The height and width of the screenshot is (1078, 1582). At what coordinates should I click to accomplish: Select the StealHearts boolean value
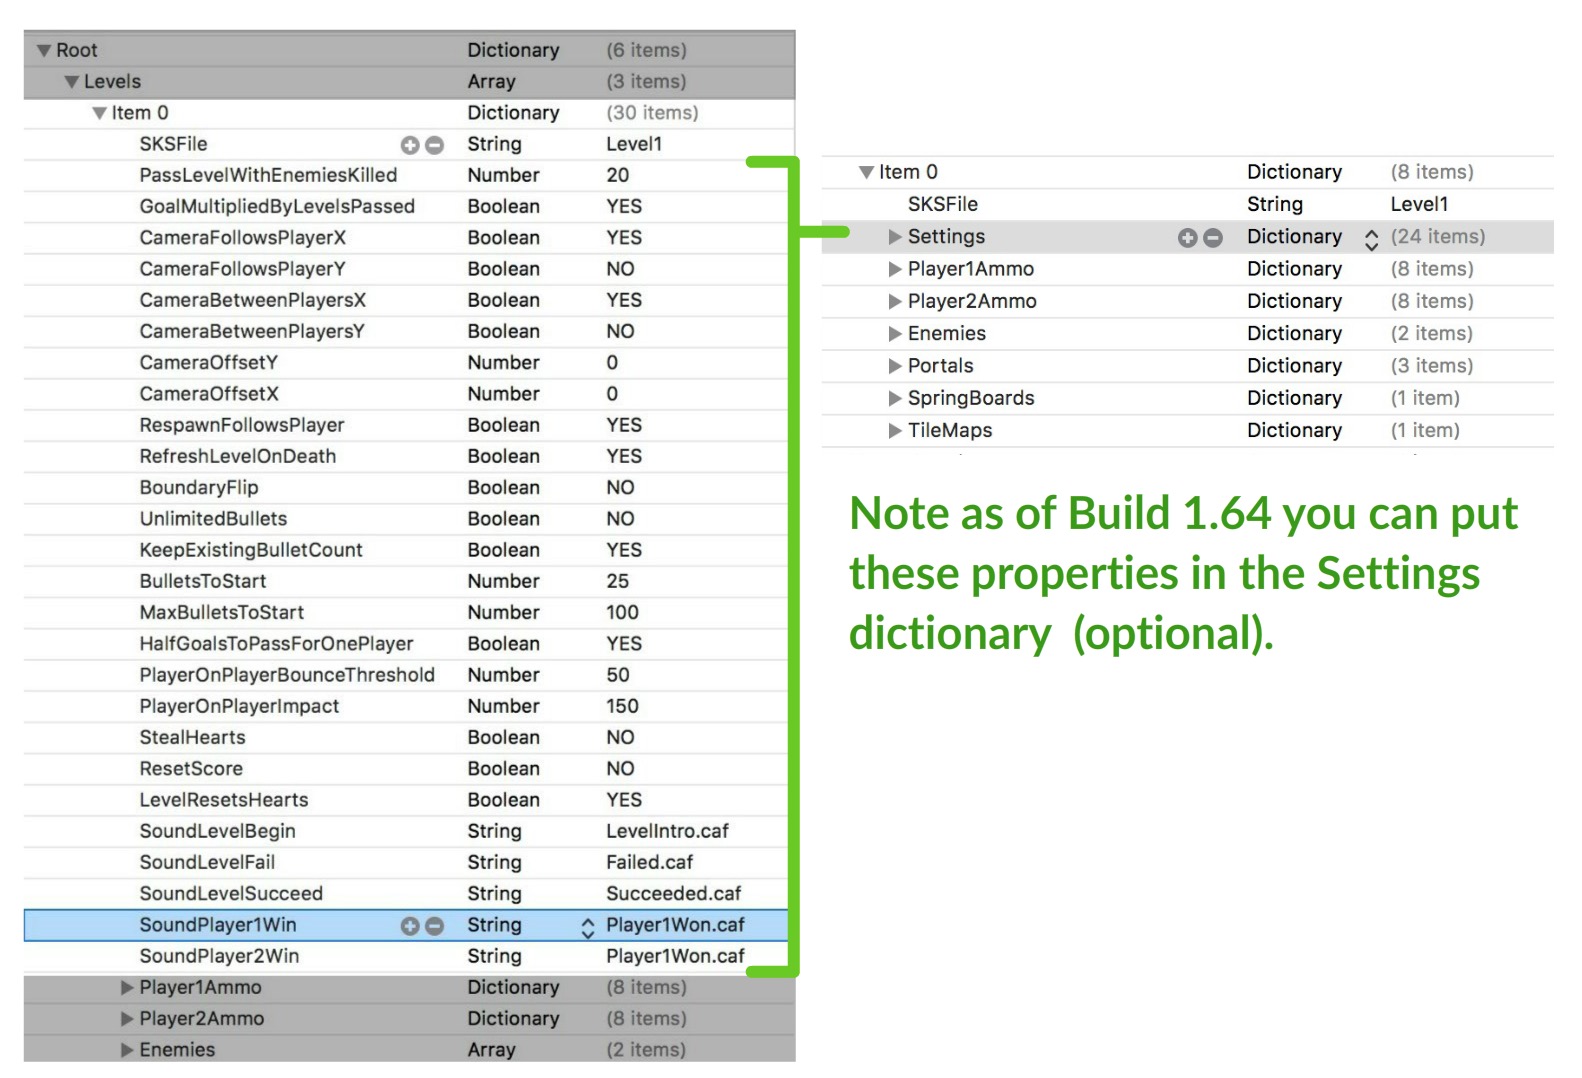pyautogui.click(x=620, y=738)
